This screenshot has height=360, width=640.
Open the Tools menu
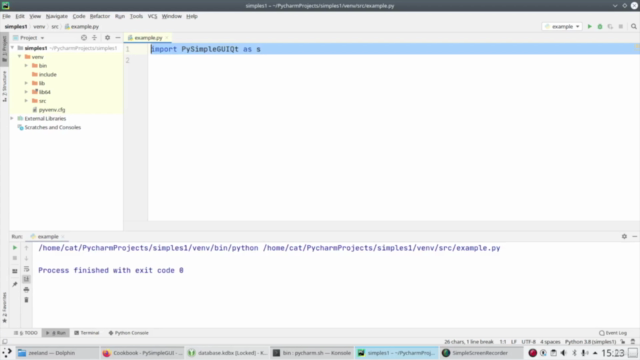136,16
